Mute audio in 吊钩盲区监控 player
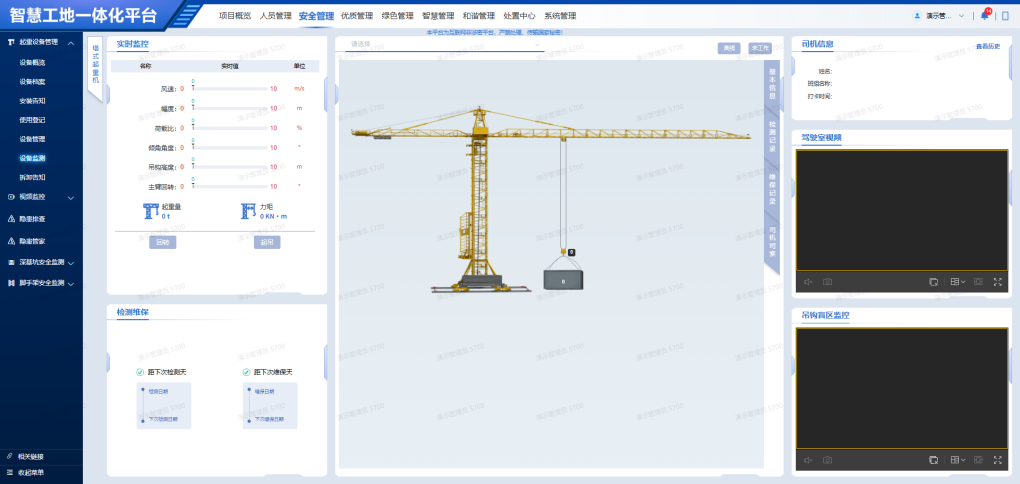 point(808,460)
